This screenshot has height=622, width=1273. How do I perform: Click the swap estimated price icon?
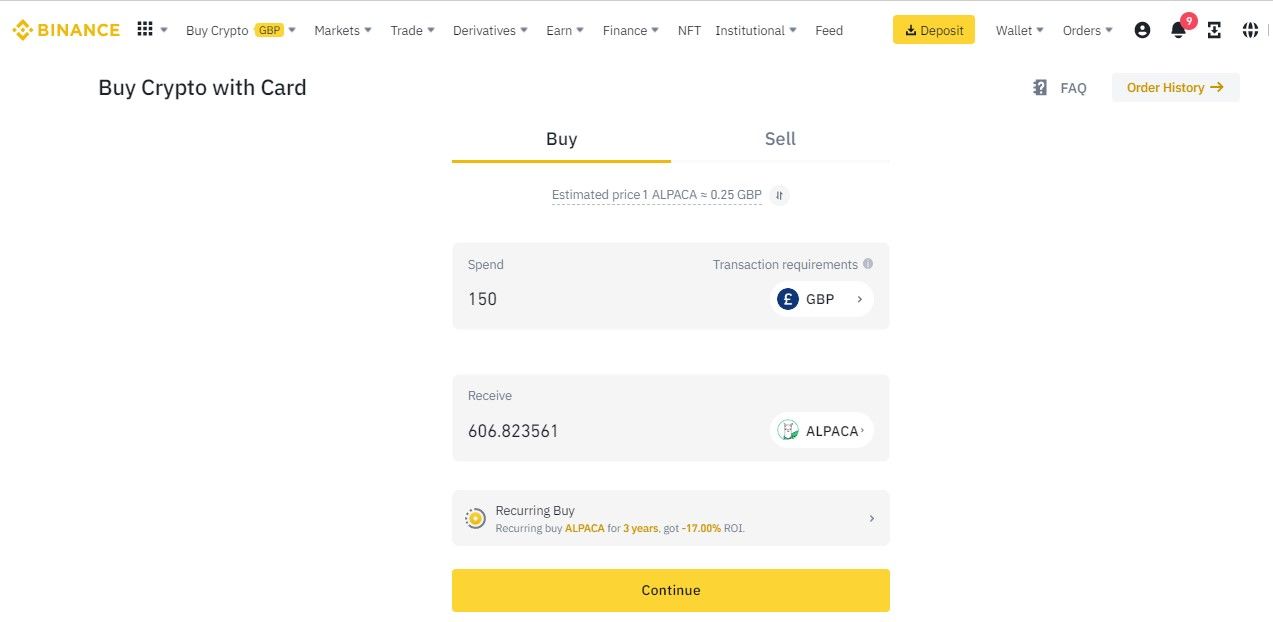780,195
